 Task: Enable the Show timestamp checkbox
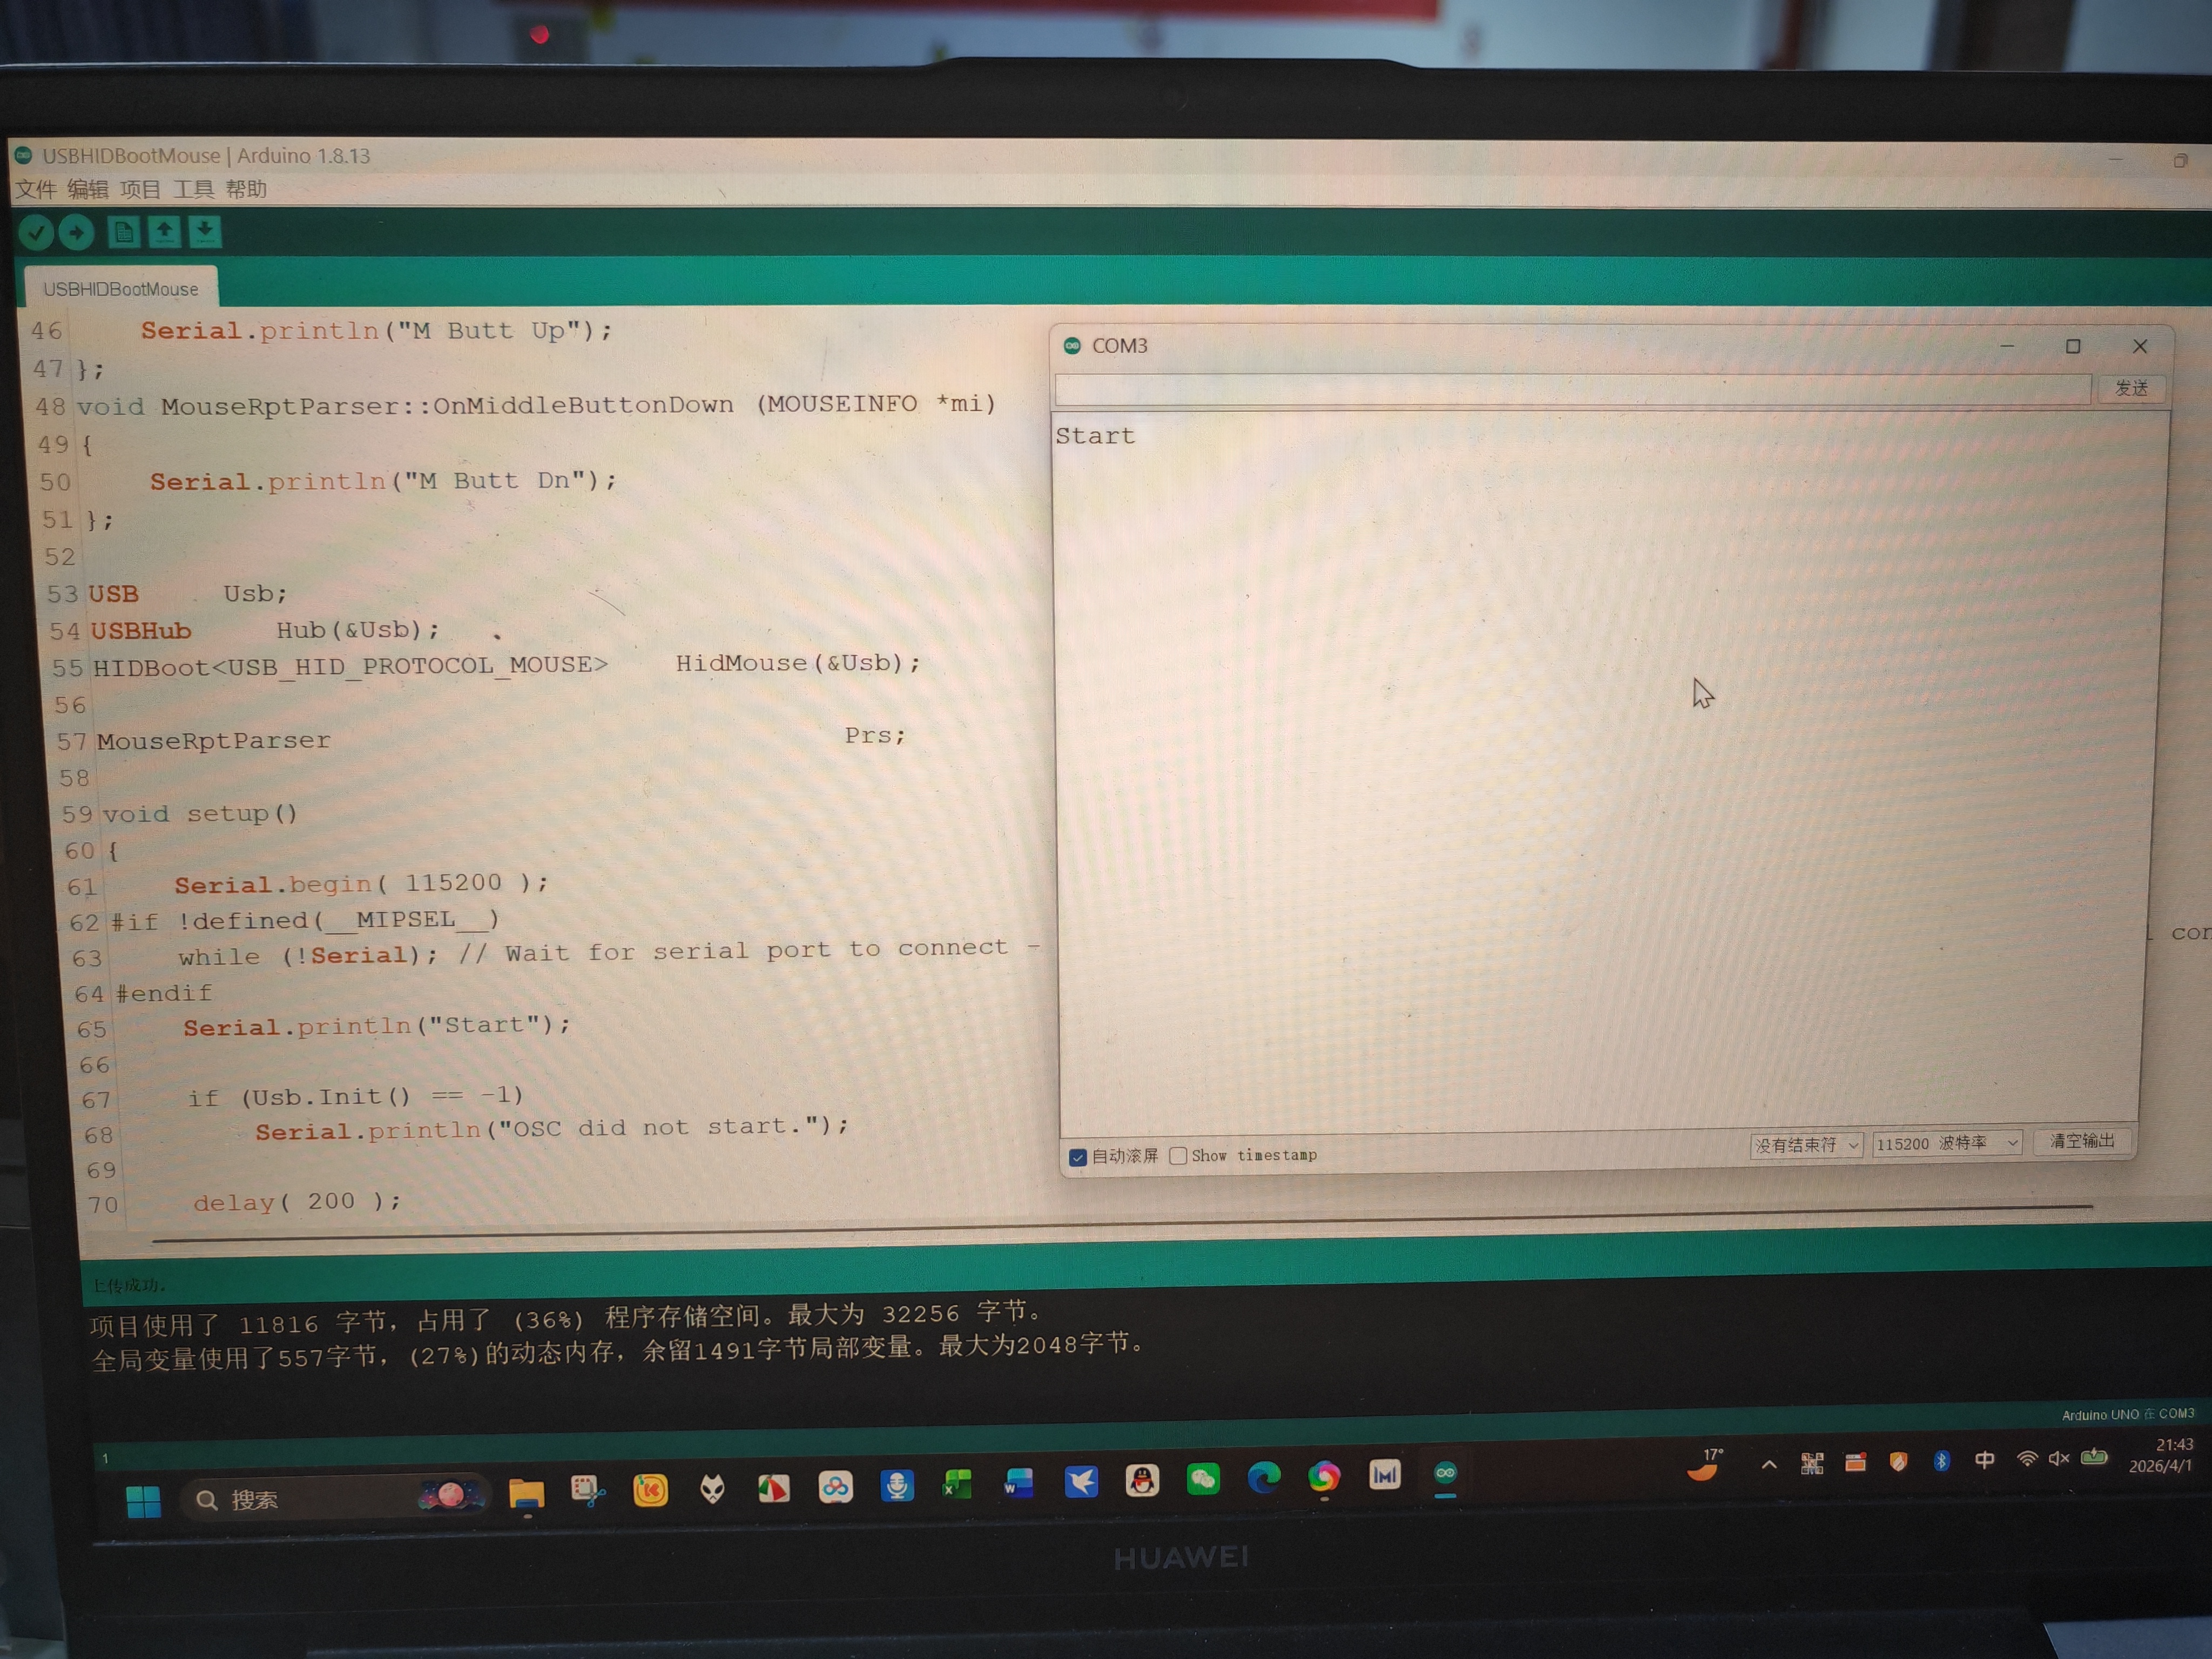click(1178, 1156)
